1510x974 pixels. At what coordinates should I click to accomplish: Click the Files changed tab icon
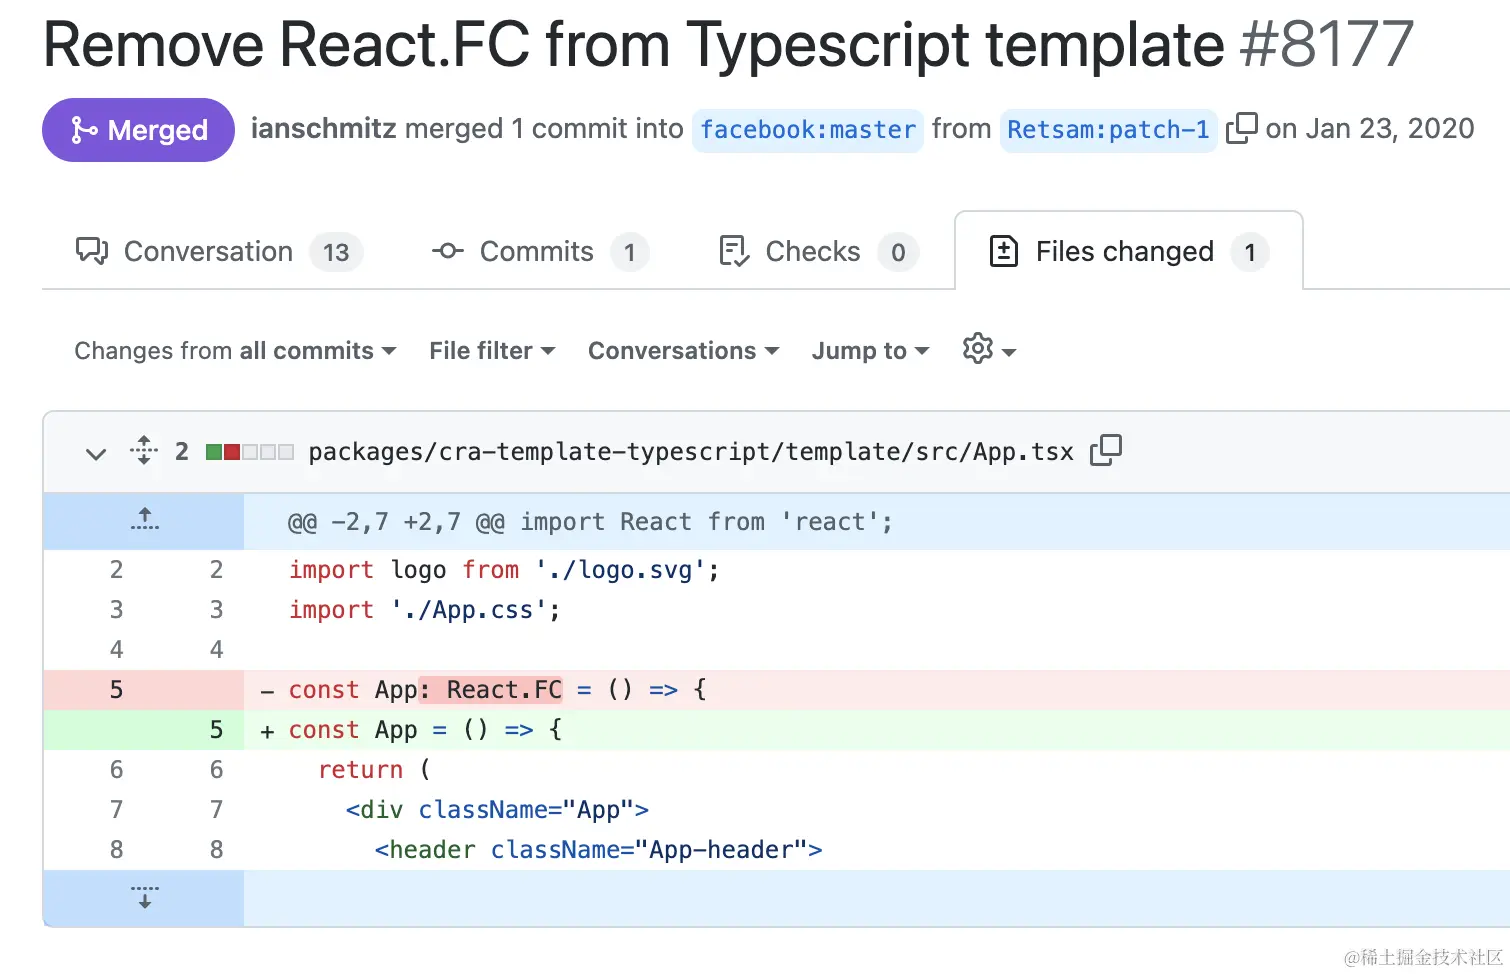click(1003, 251)
